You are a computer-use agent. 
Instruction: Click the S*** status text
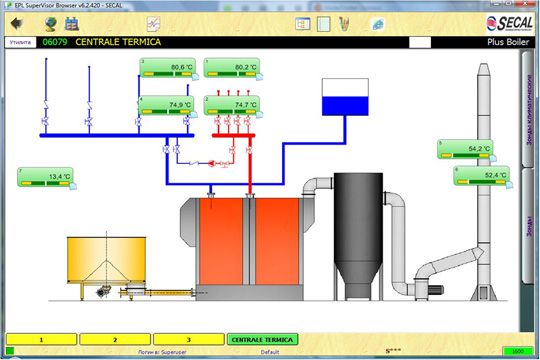(x=393, y=351)
